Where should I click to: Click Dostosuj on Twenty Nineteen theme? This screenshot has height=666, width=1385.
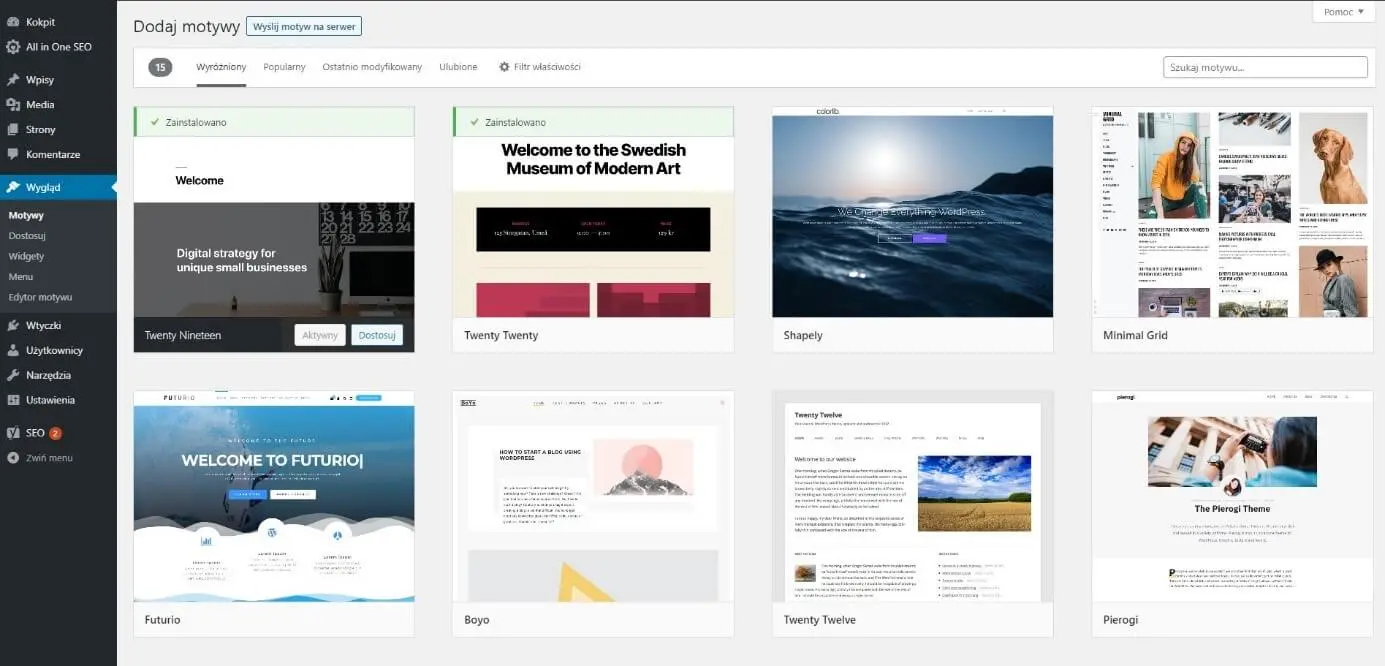pyautogui.click(x=377, y=335)
